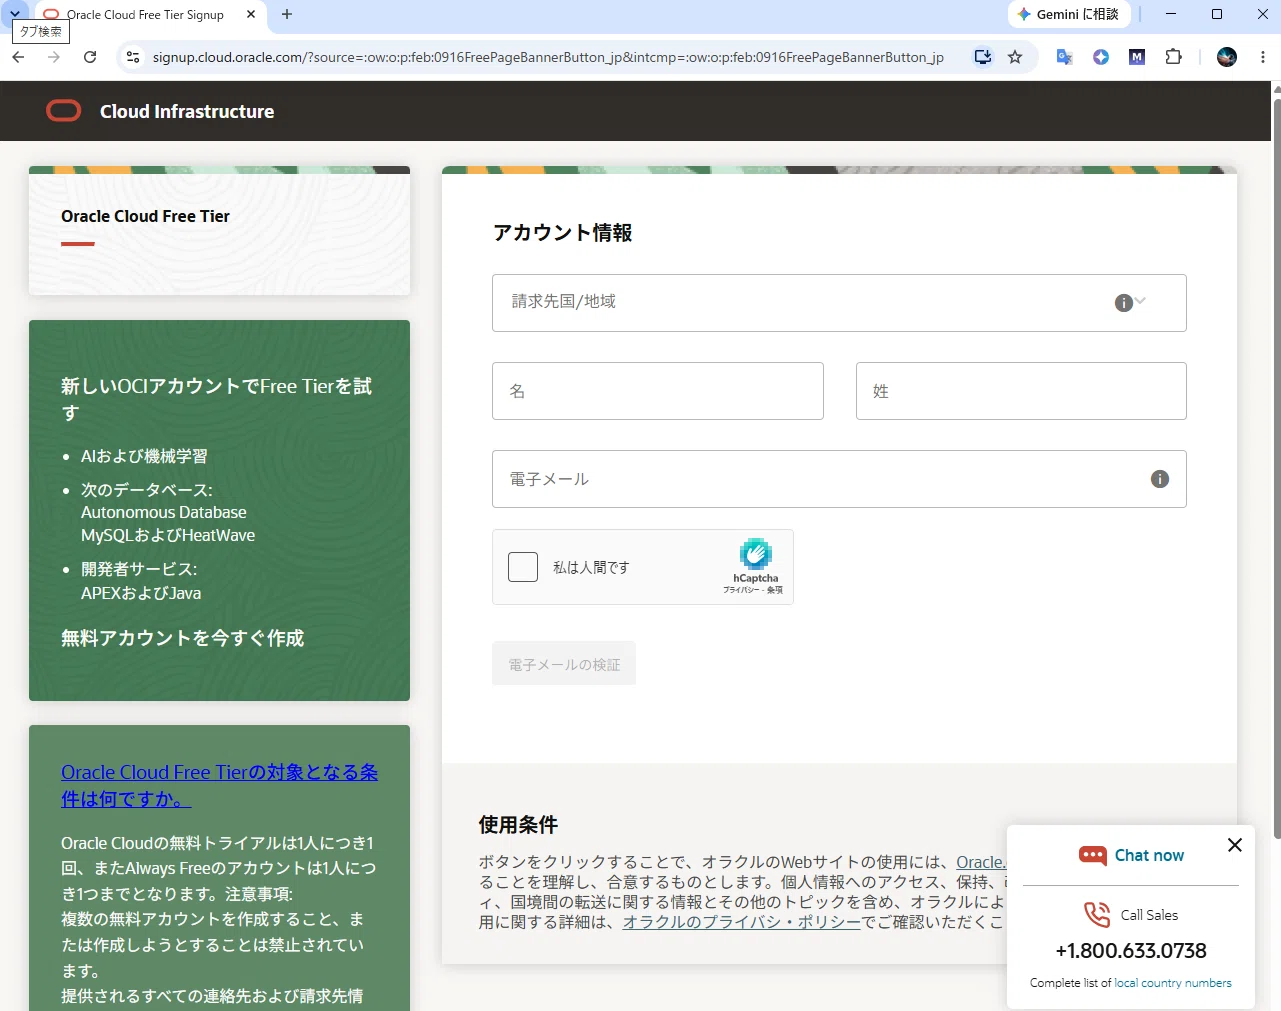This screenshot has width=1281, height=1011.
Task: Click the purple M extension icon
Action: [x=1137, y=57]
